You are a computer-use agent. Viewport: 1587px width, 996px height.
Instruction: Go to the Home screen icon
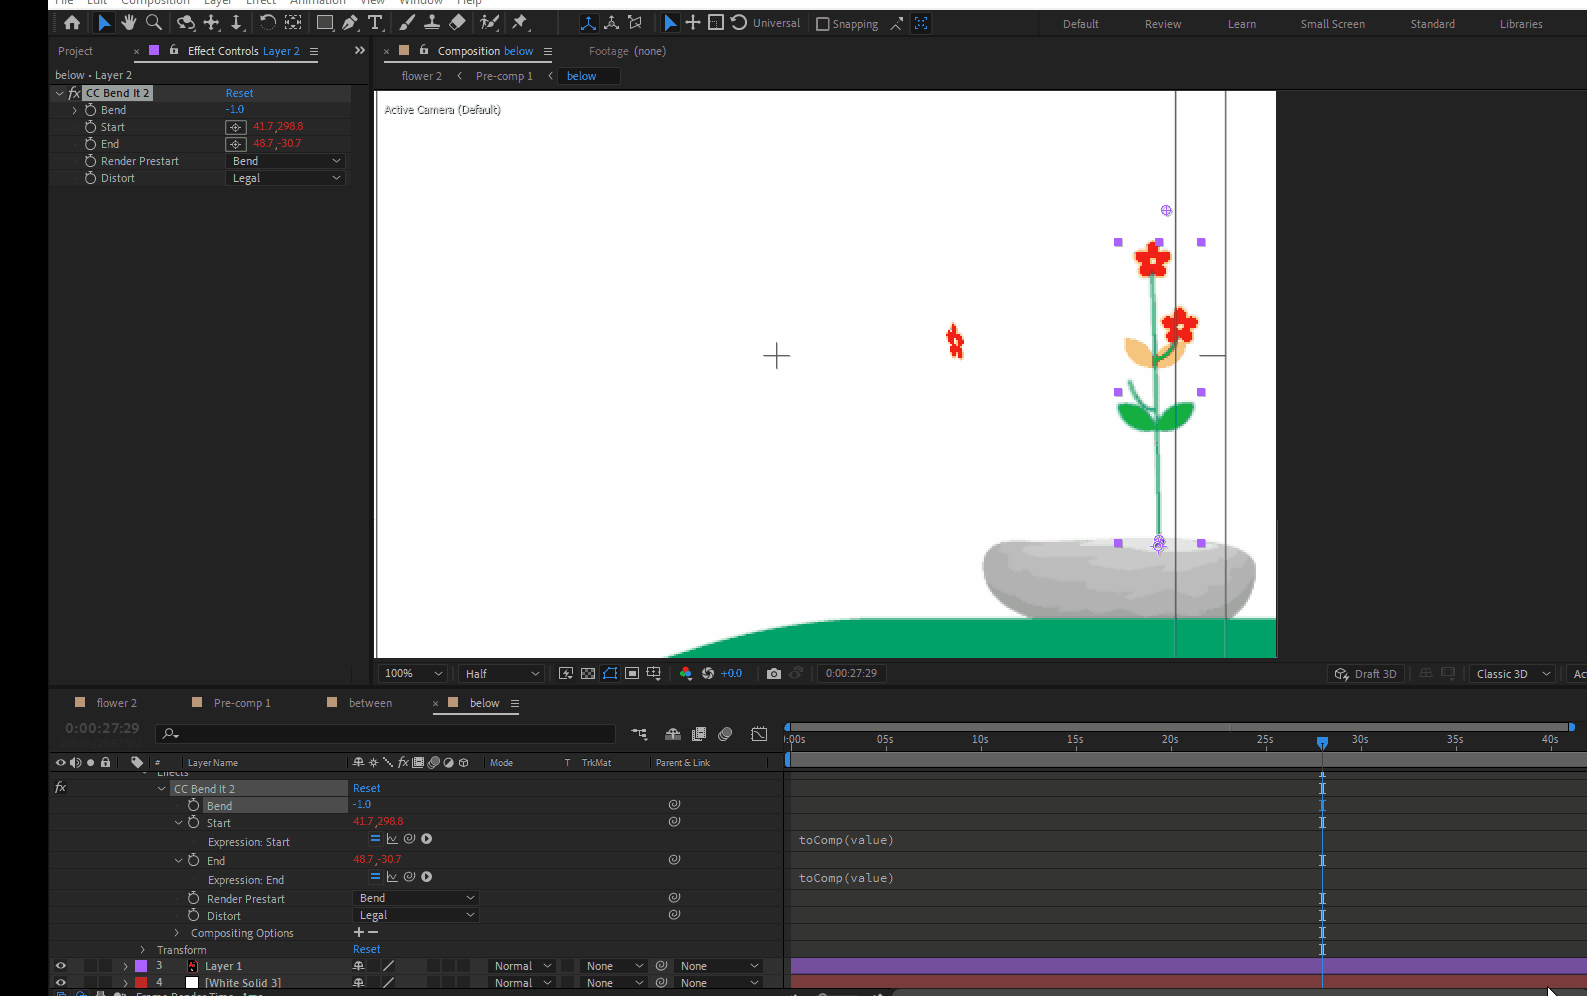pyautogui.click(x=72, y=22)
